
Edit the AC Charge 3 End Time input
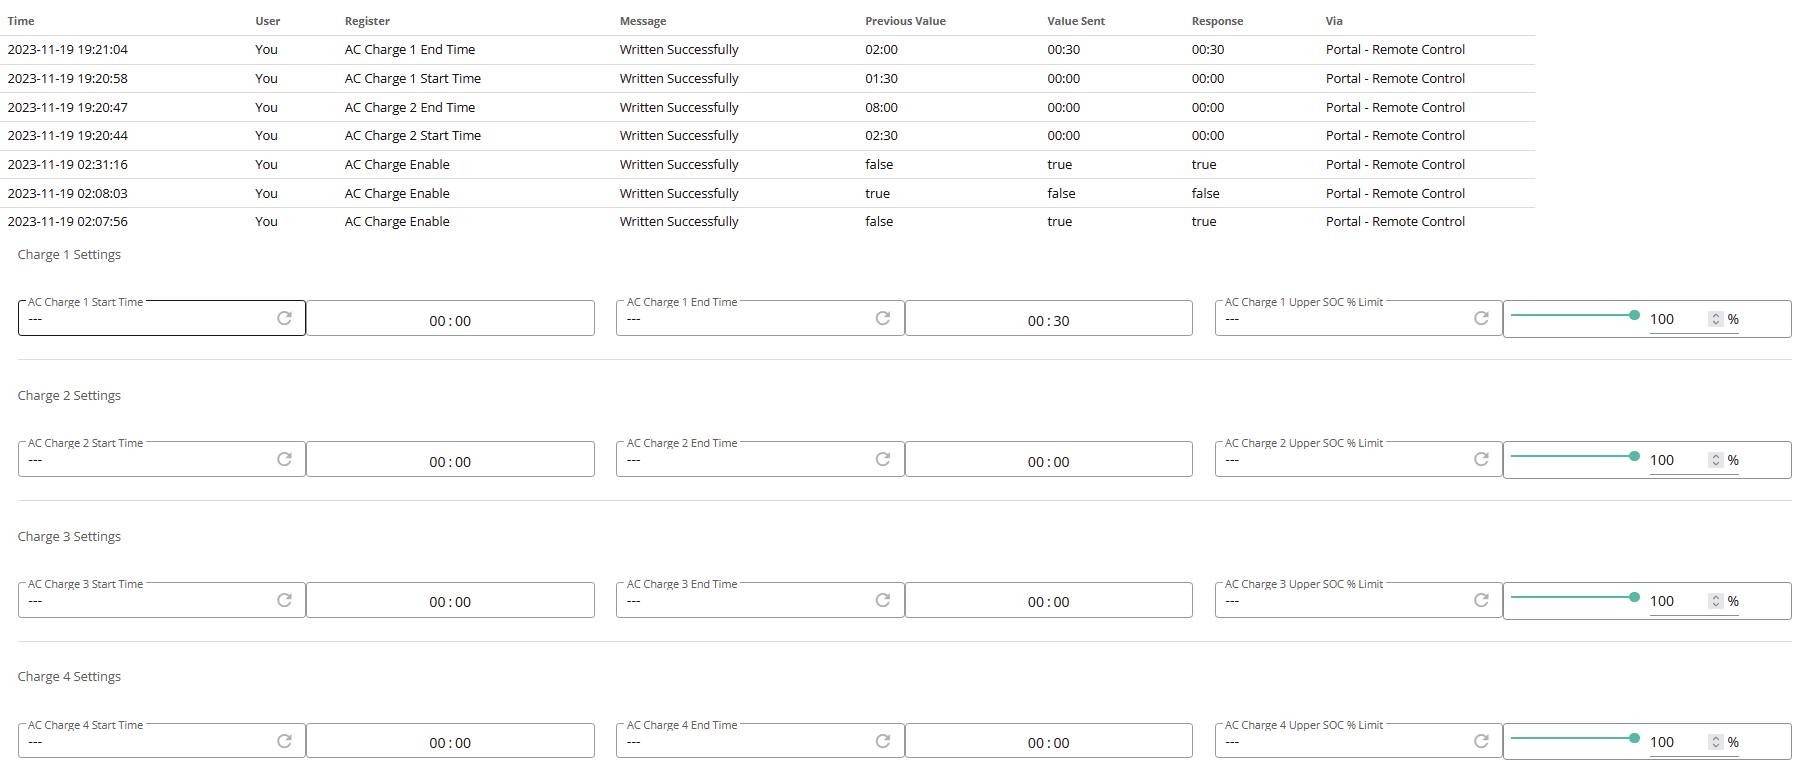click(x=1048, y=600)
